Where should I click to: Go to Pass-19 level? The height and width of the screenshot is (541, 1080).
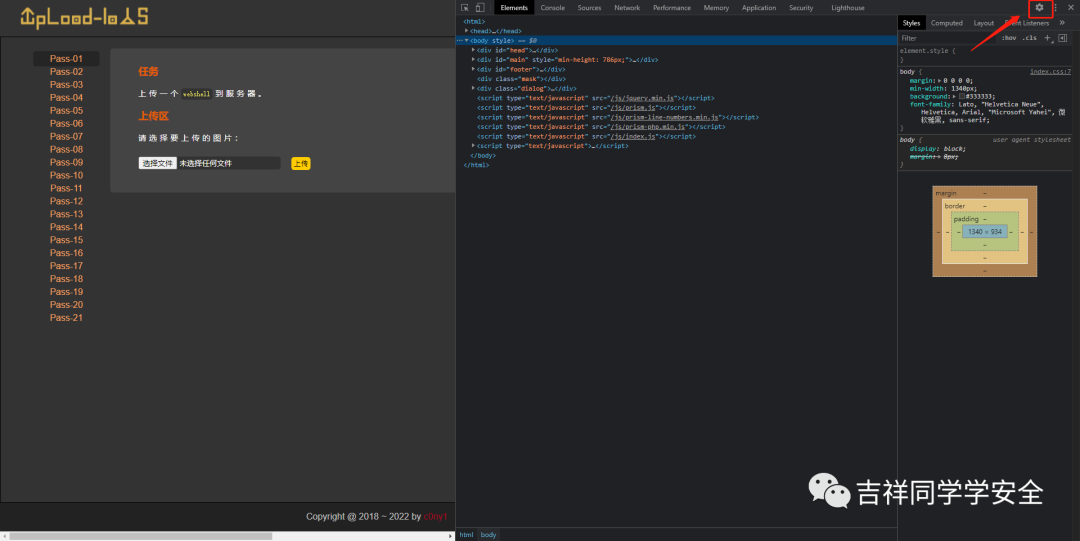click(66, 292)
